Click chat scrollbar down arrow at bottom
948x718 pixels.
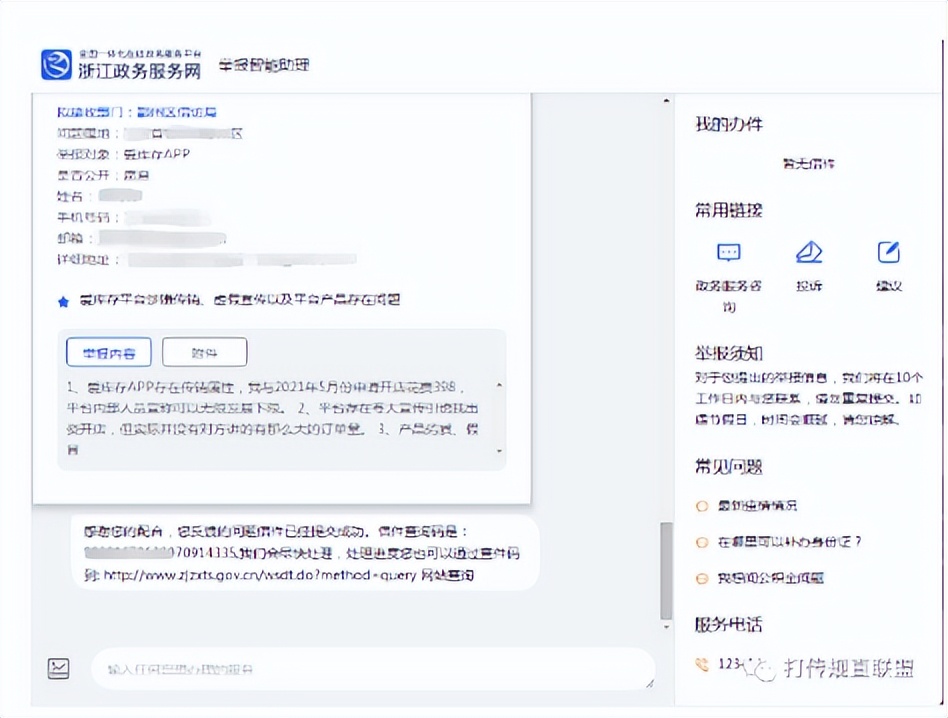(x=667, y=625)
